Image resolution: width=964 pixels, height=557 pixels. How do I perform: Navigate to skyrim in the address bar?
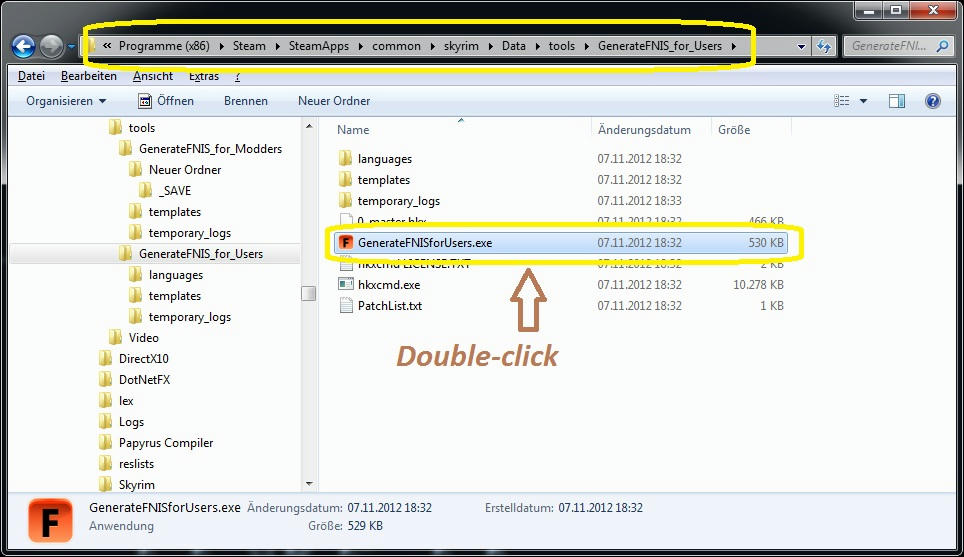(461, 46)
